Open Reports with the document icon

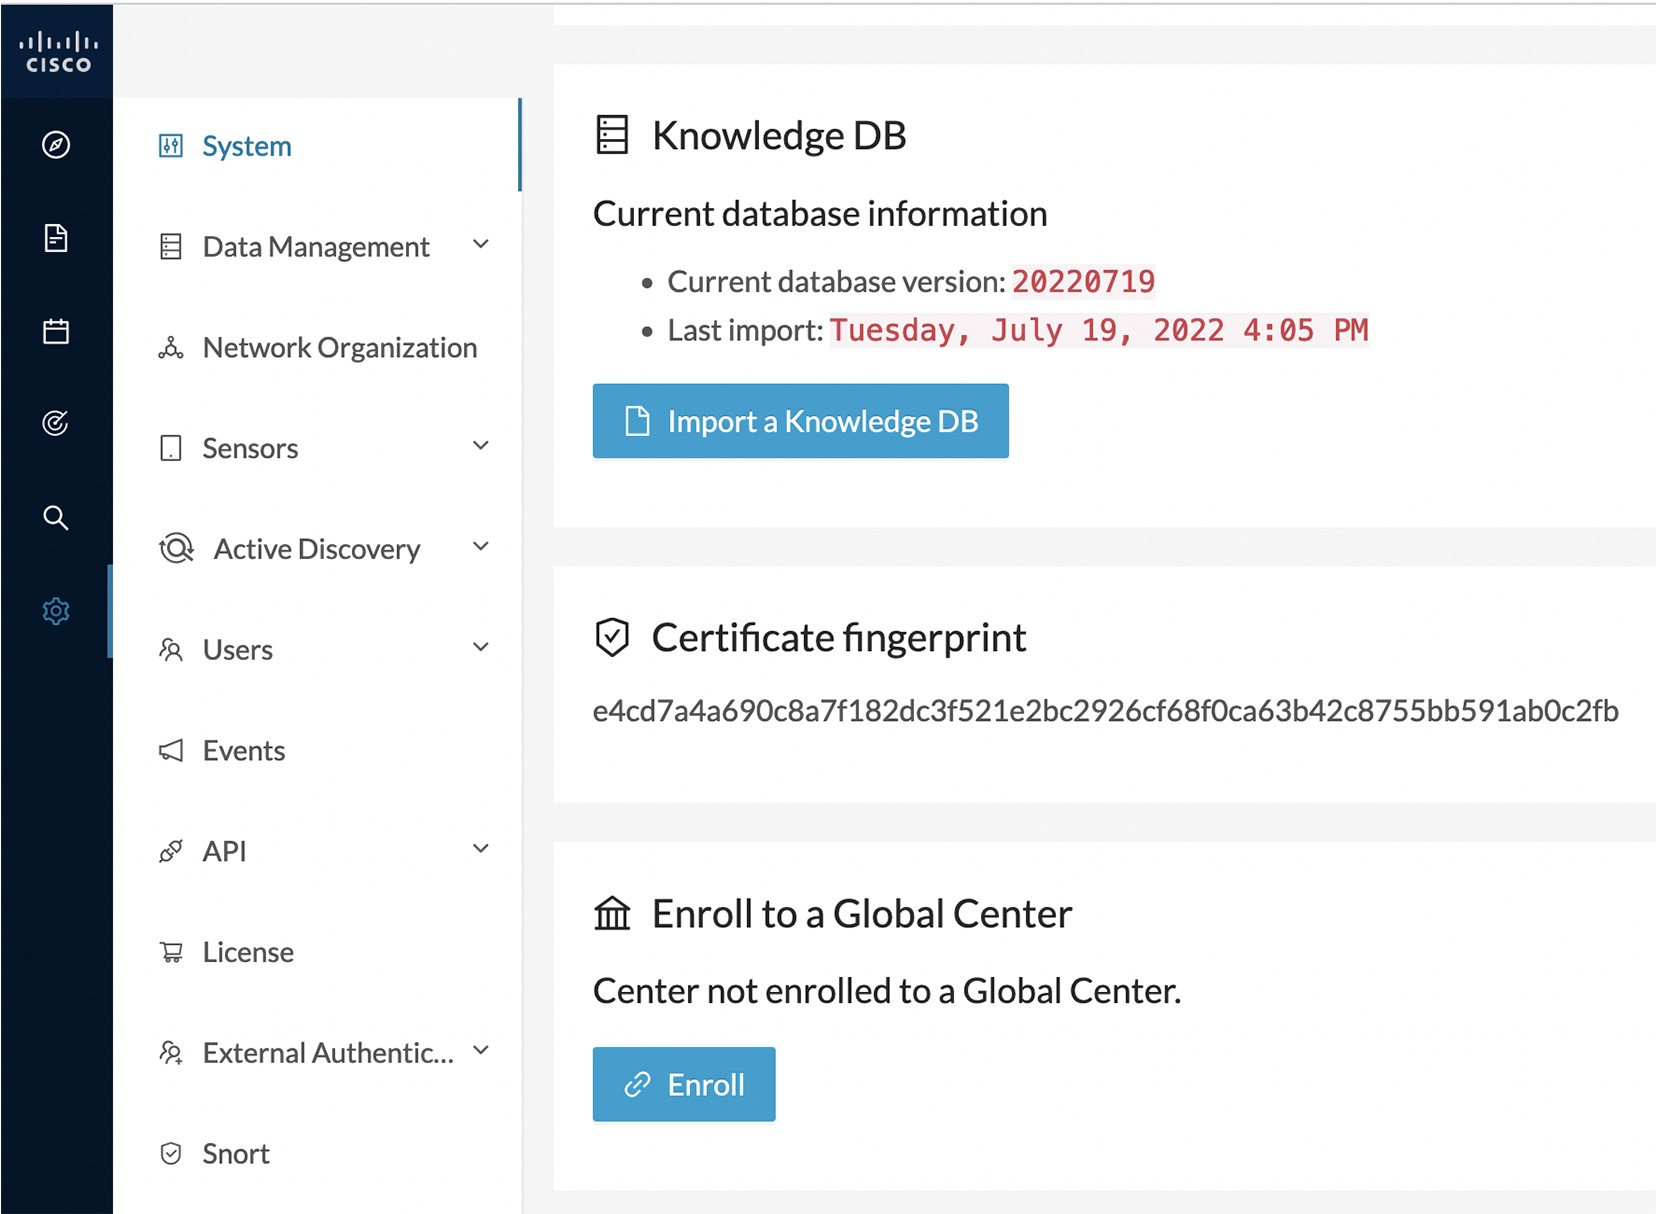click(x=55, y=238)
